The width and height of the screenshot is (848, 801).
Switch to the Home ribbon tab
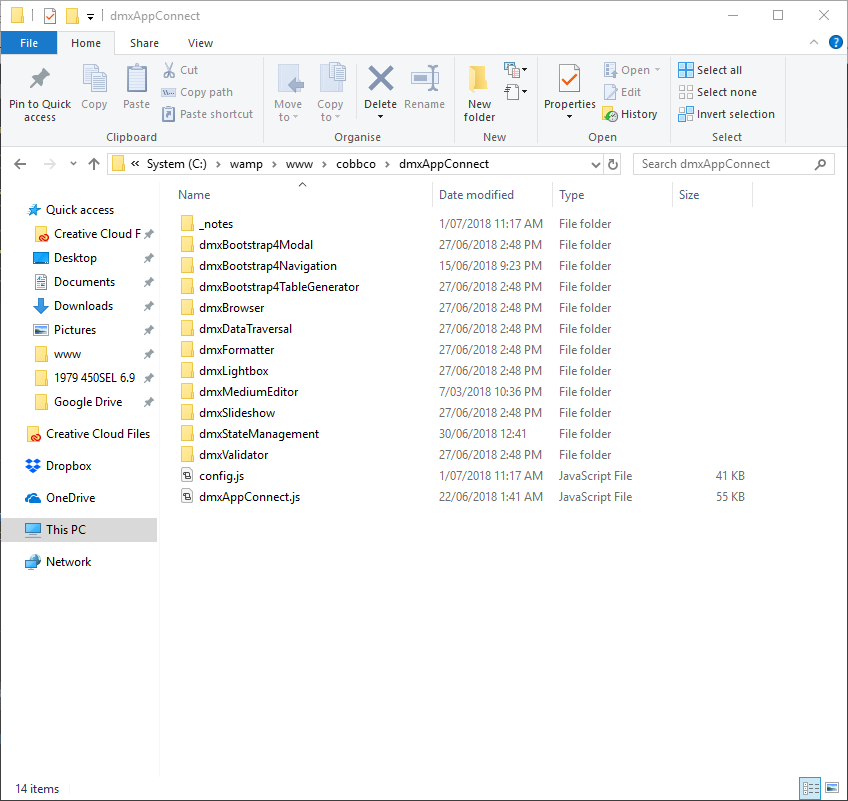click(86, 43)
